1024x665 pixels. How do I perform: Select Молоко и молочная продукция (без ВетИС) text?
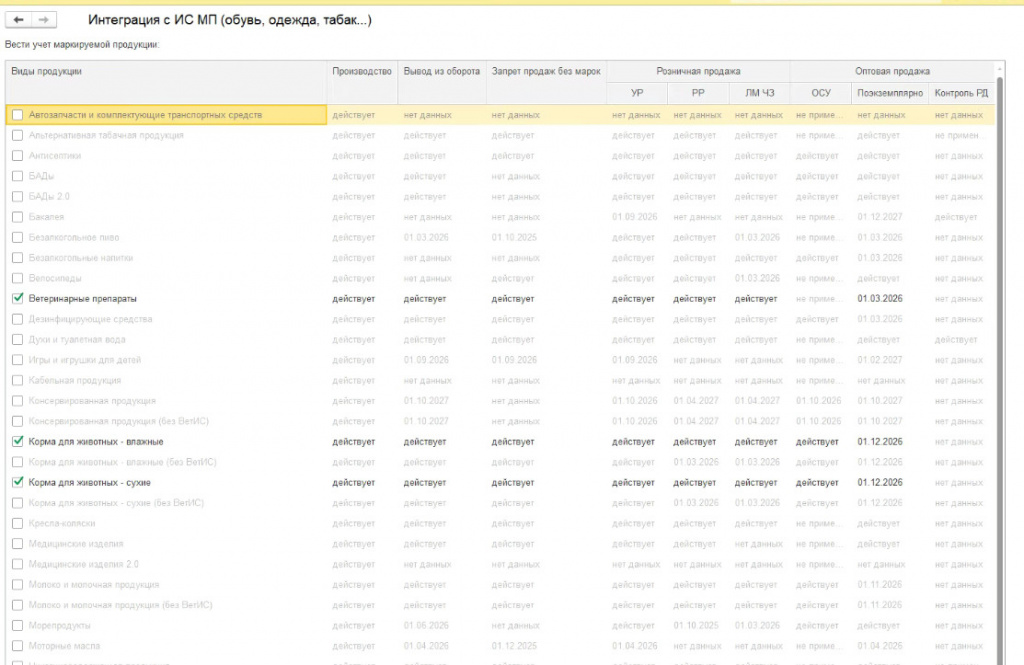click(x=121, y=605)
